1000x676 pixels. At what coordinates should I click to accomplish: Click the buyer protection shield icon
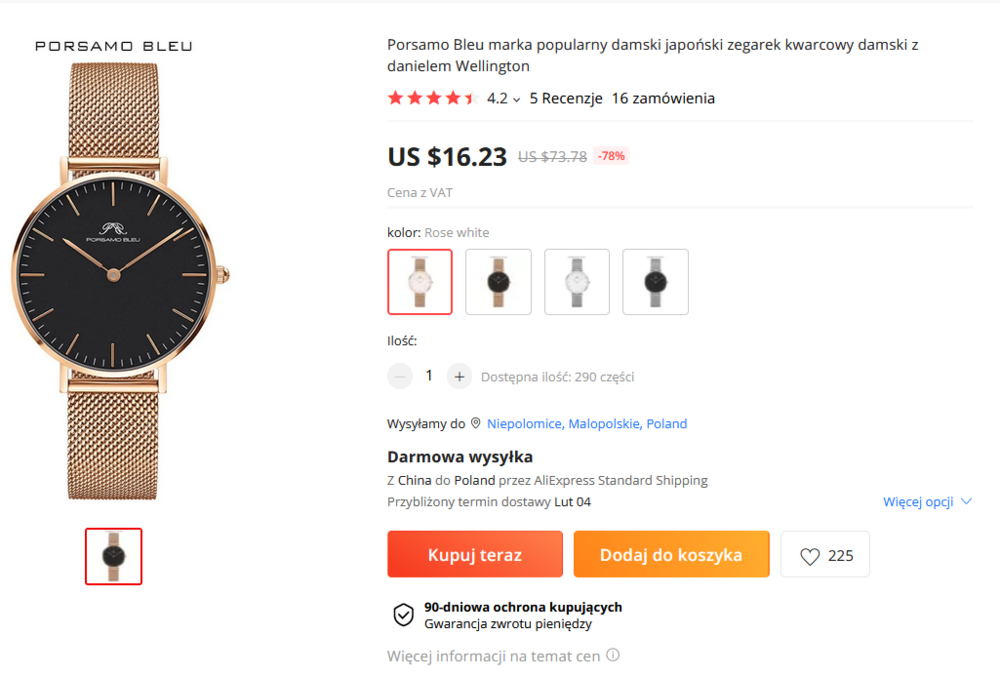[403, 615]
